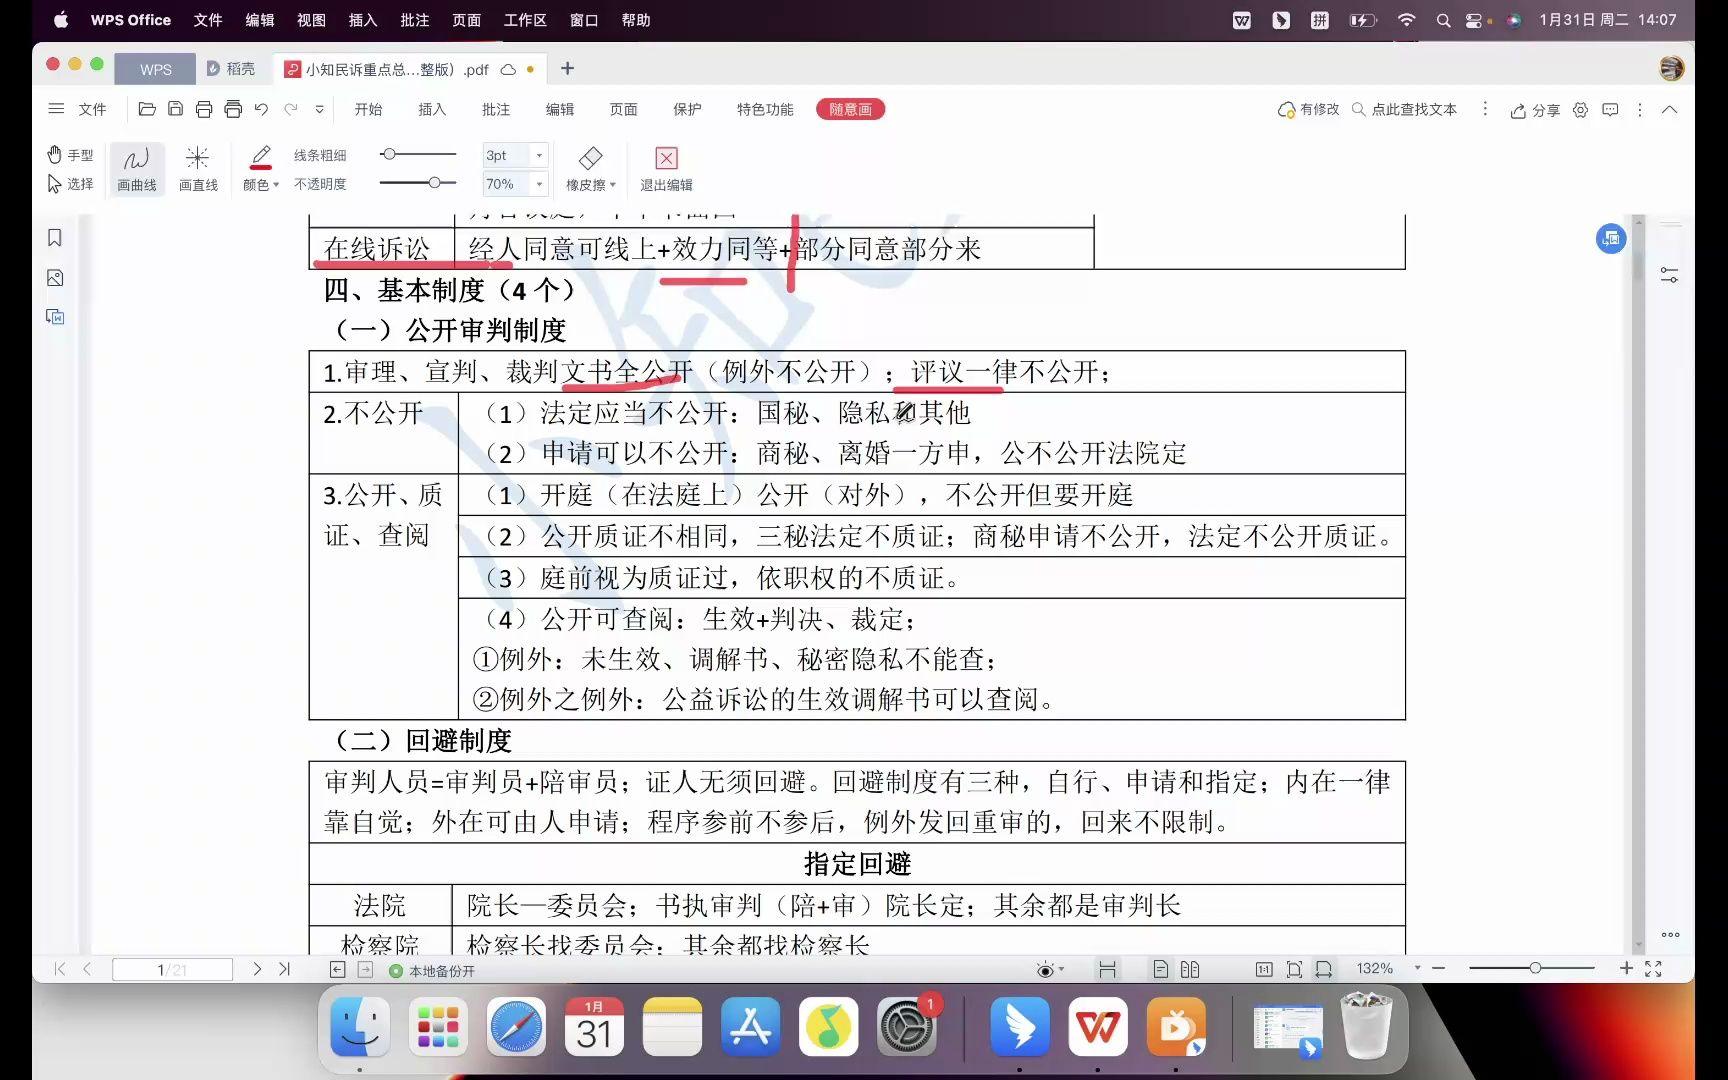Open the settings gear in toolbar
The width and height of the screenshot is (1728, 1080).
point(1580,110)
